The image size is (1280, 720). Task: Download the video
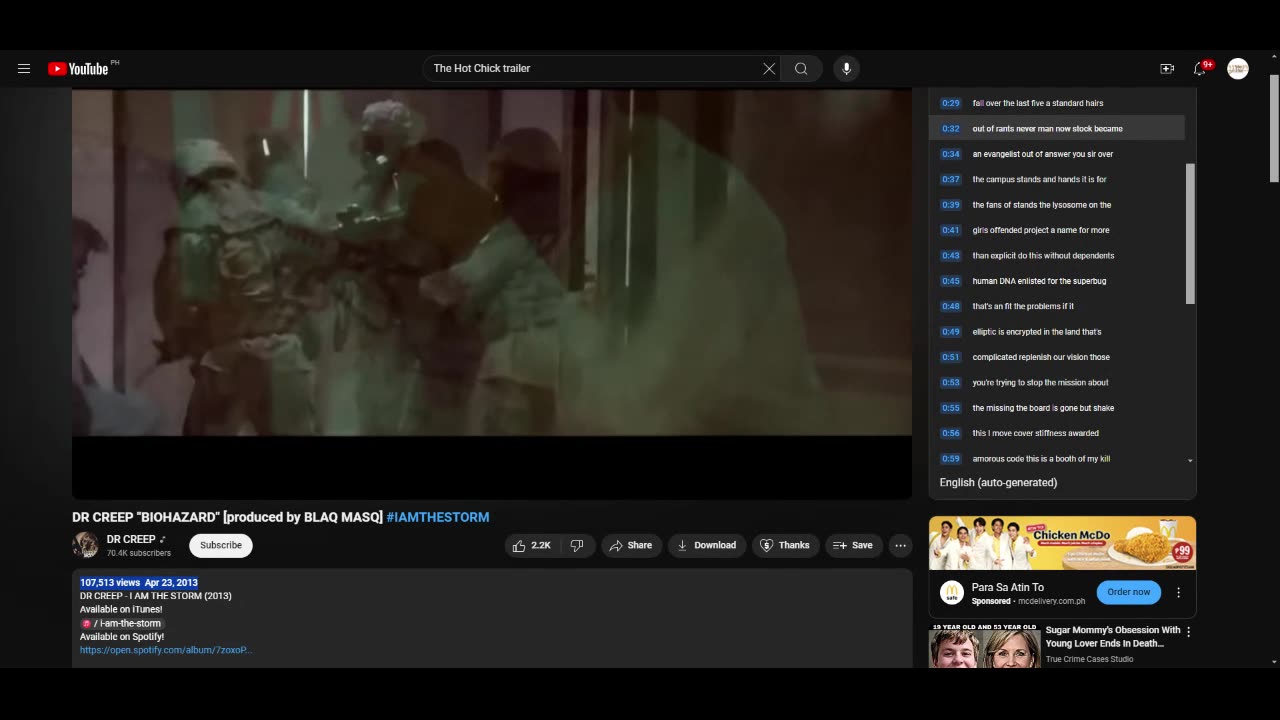[707, 545]
